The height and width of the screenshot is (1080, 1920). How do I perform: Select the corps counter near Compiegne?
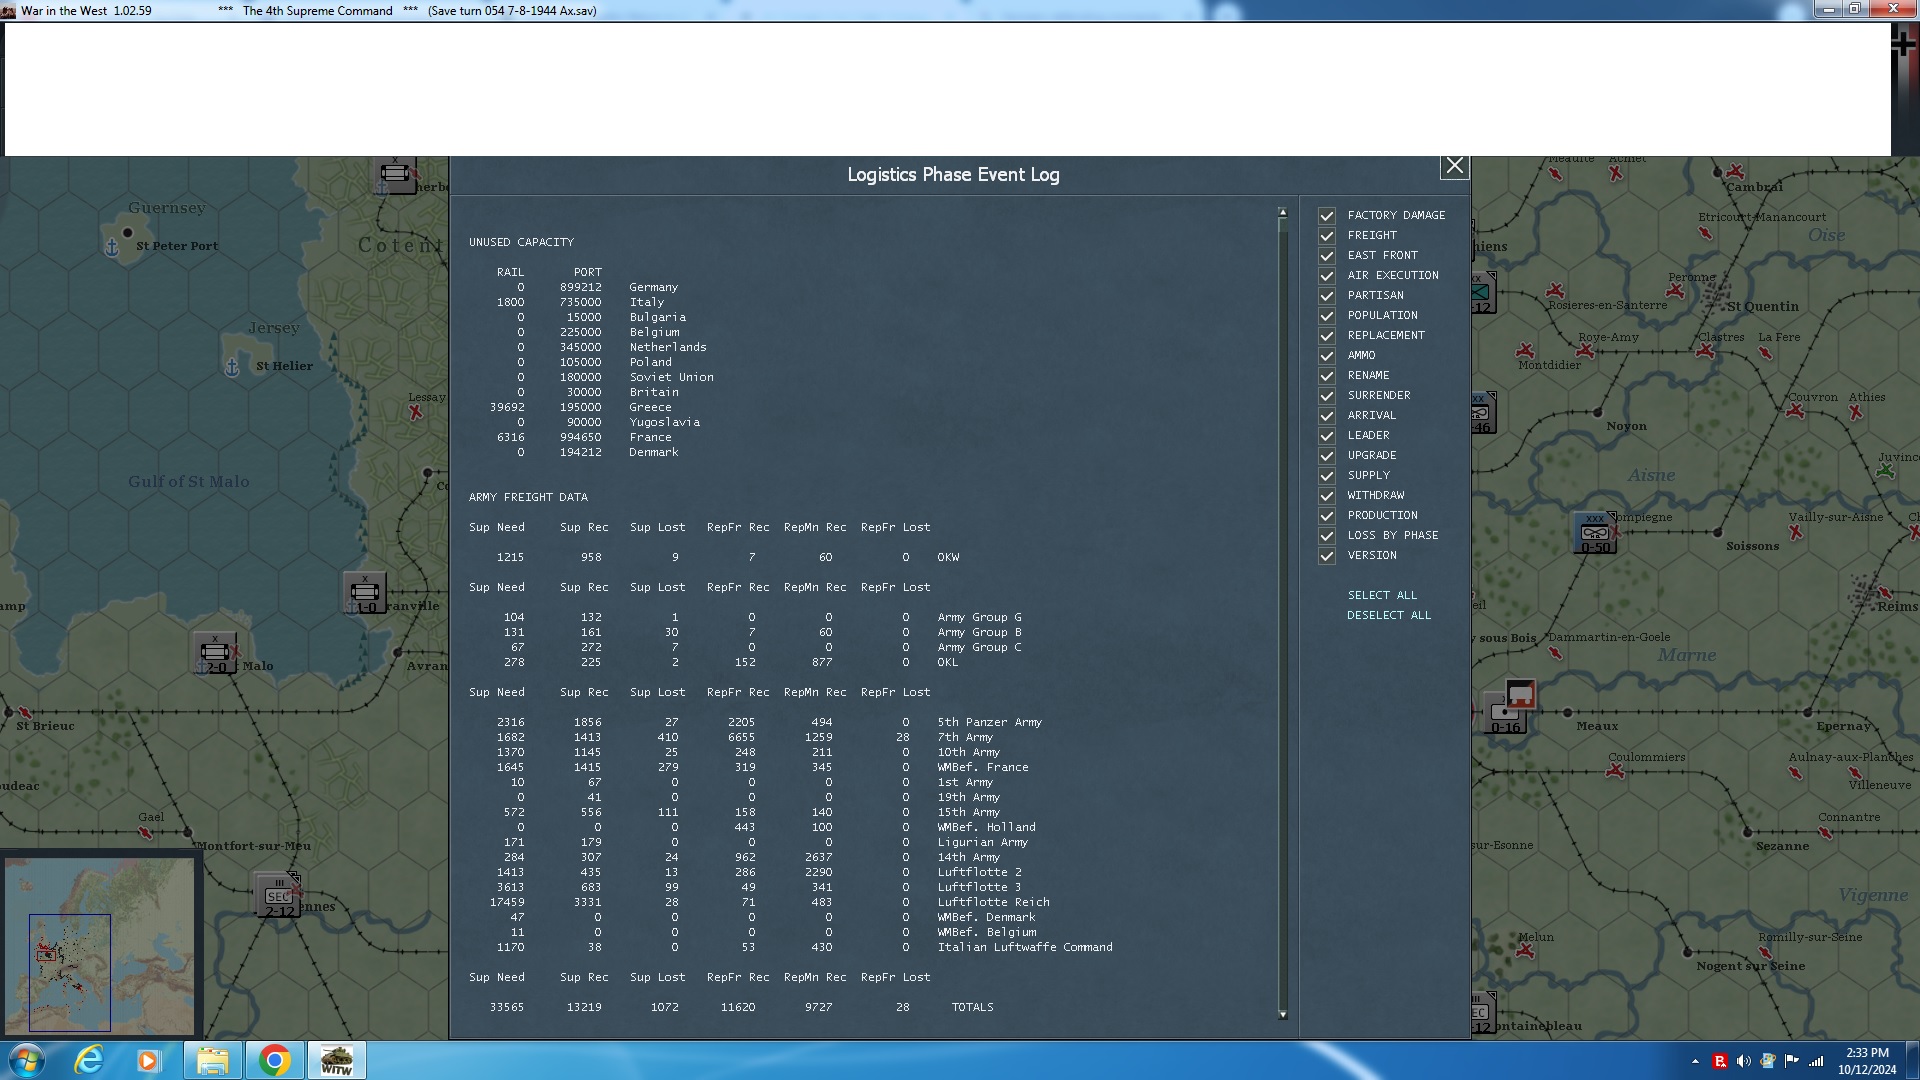(x=1594, y=533)
